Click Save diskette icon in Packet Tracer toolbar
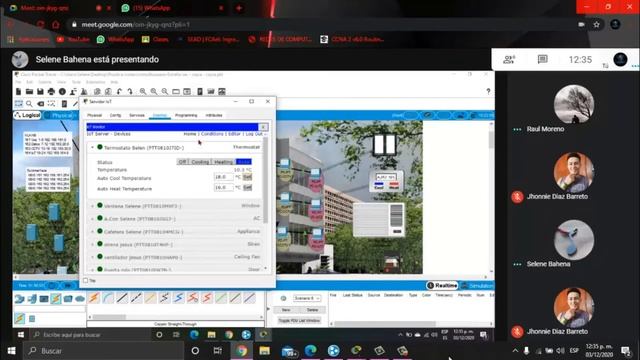 (x=40, y=91)
